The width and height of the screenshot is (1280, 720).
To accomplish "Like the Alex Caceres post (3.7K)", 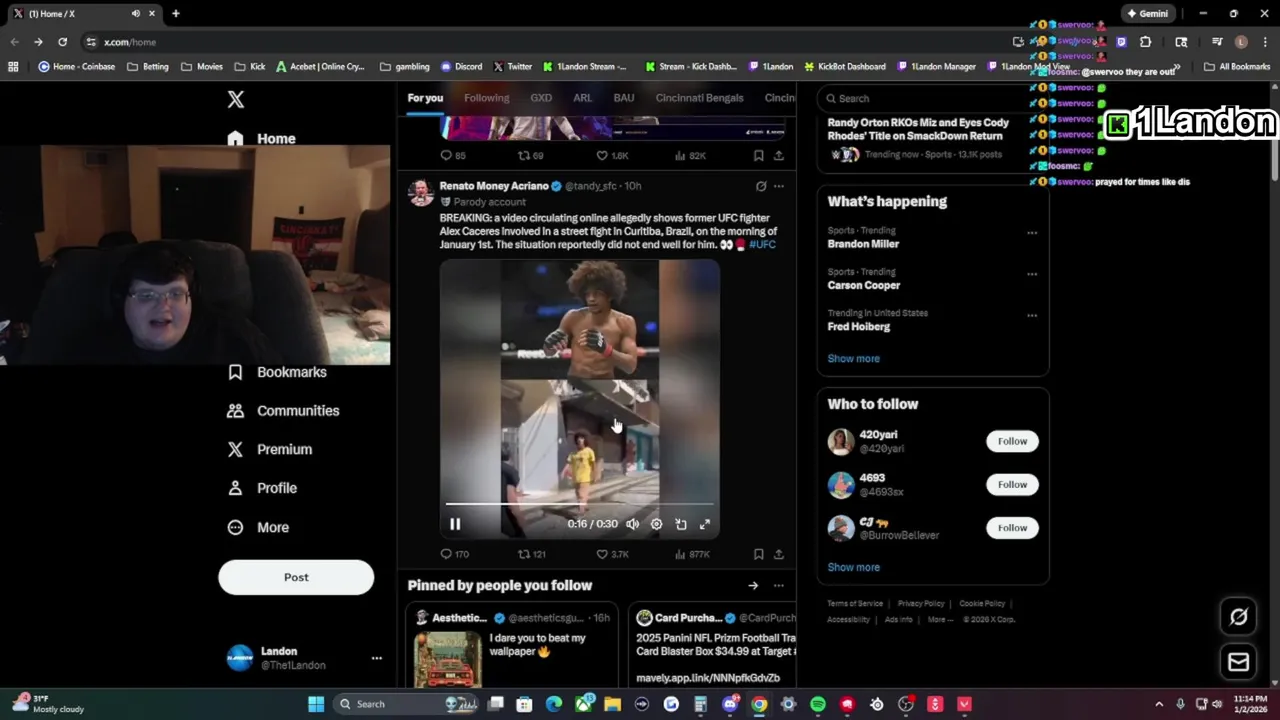I will click(x=612, y=554).
